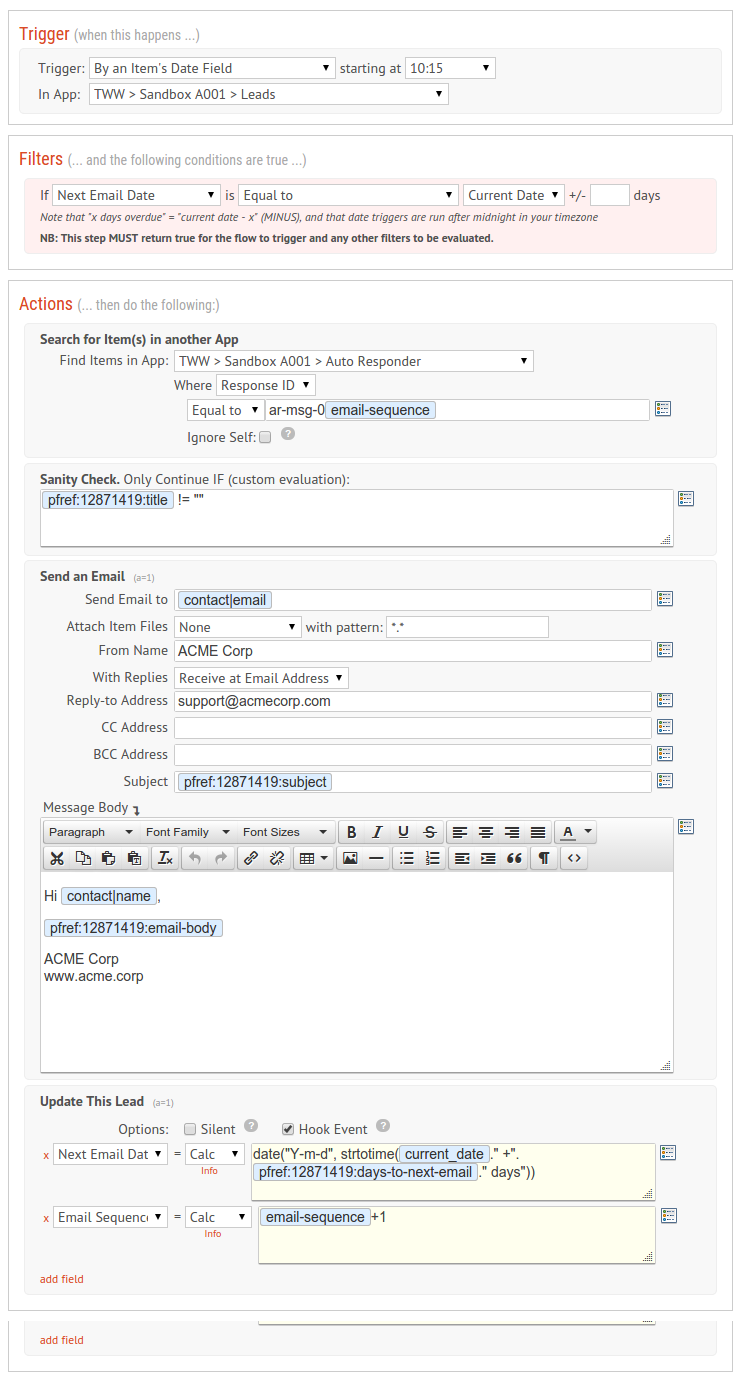Insert horizontal line in editor
This screenshot has width=741, height=1382.
(x=376, y=858)
